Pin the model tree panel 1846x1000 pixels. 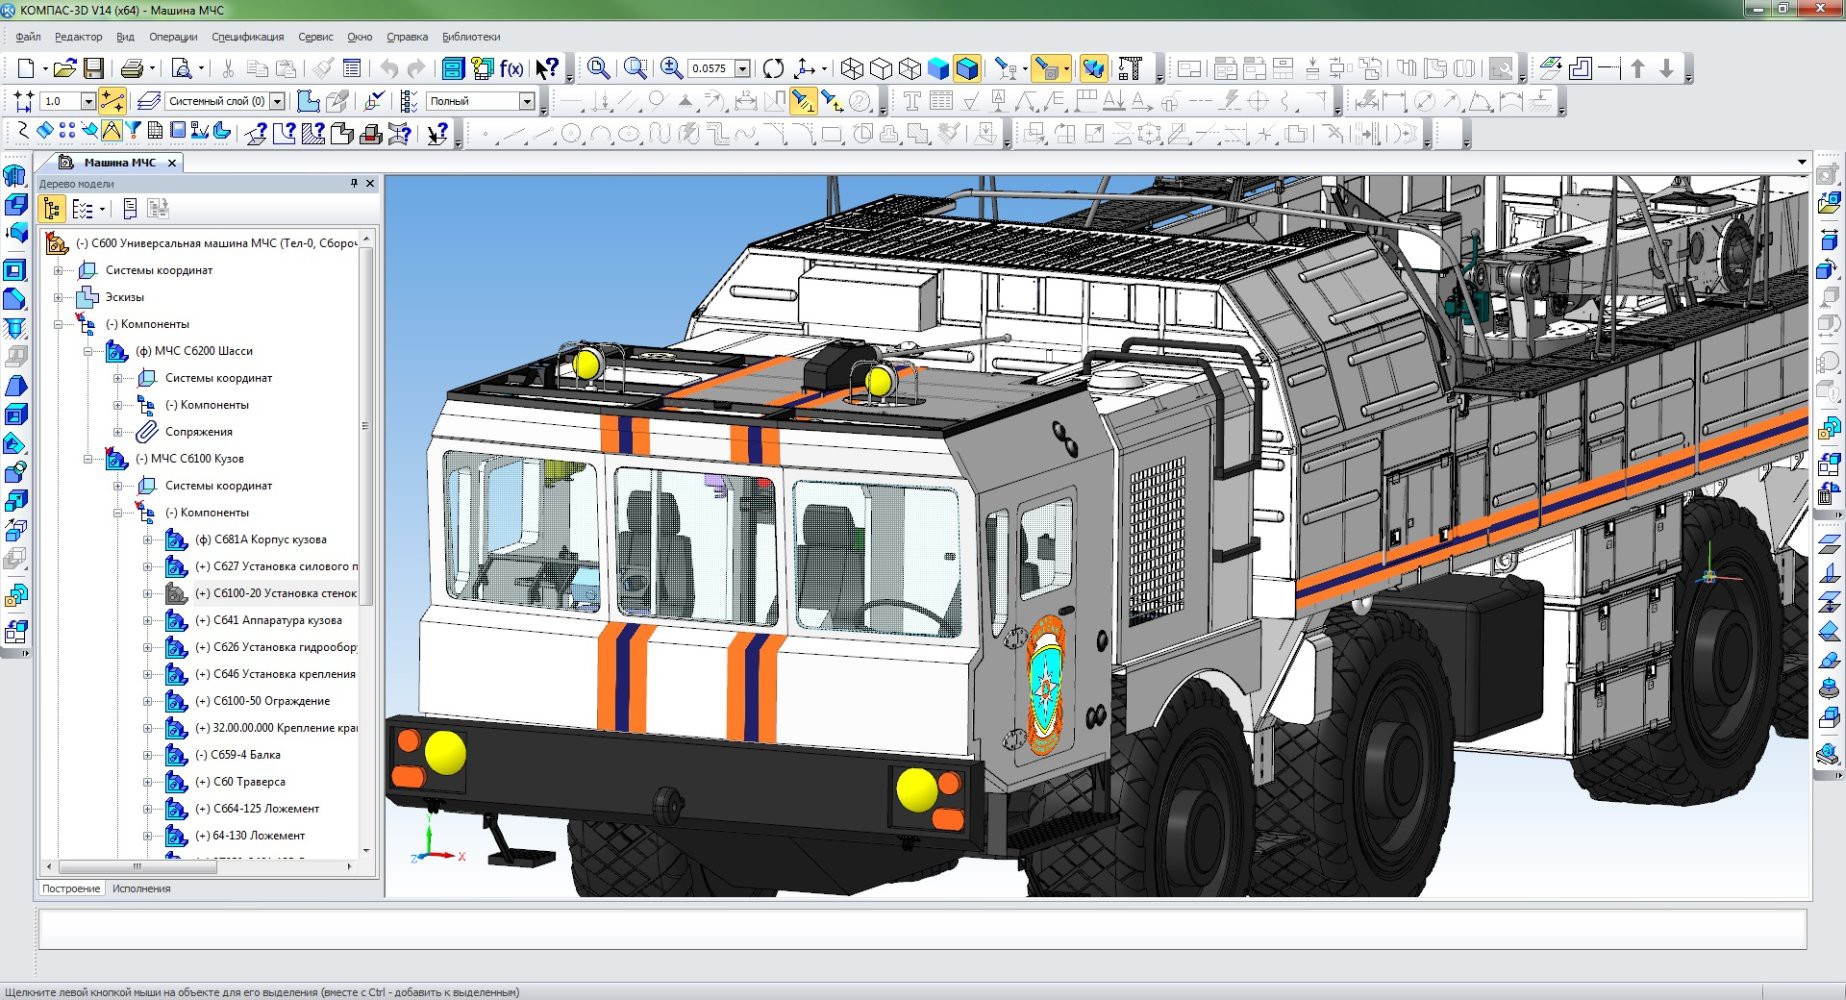[354, 183]
